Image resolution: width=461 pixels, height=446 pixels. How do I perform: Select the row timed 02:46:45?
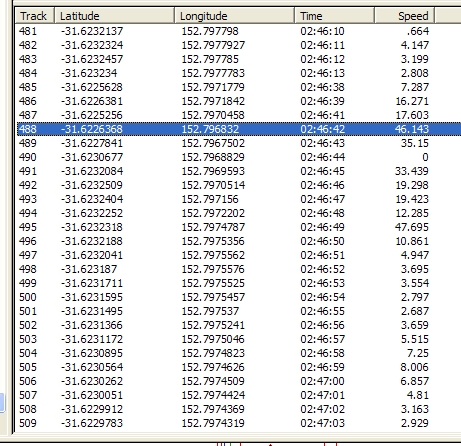239,171
